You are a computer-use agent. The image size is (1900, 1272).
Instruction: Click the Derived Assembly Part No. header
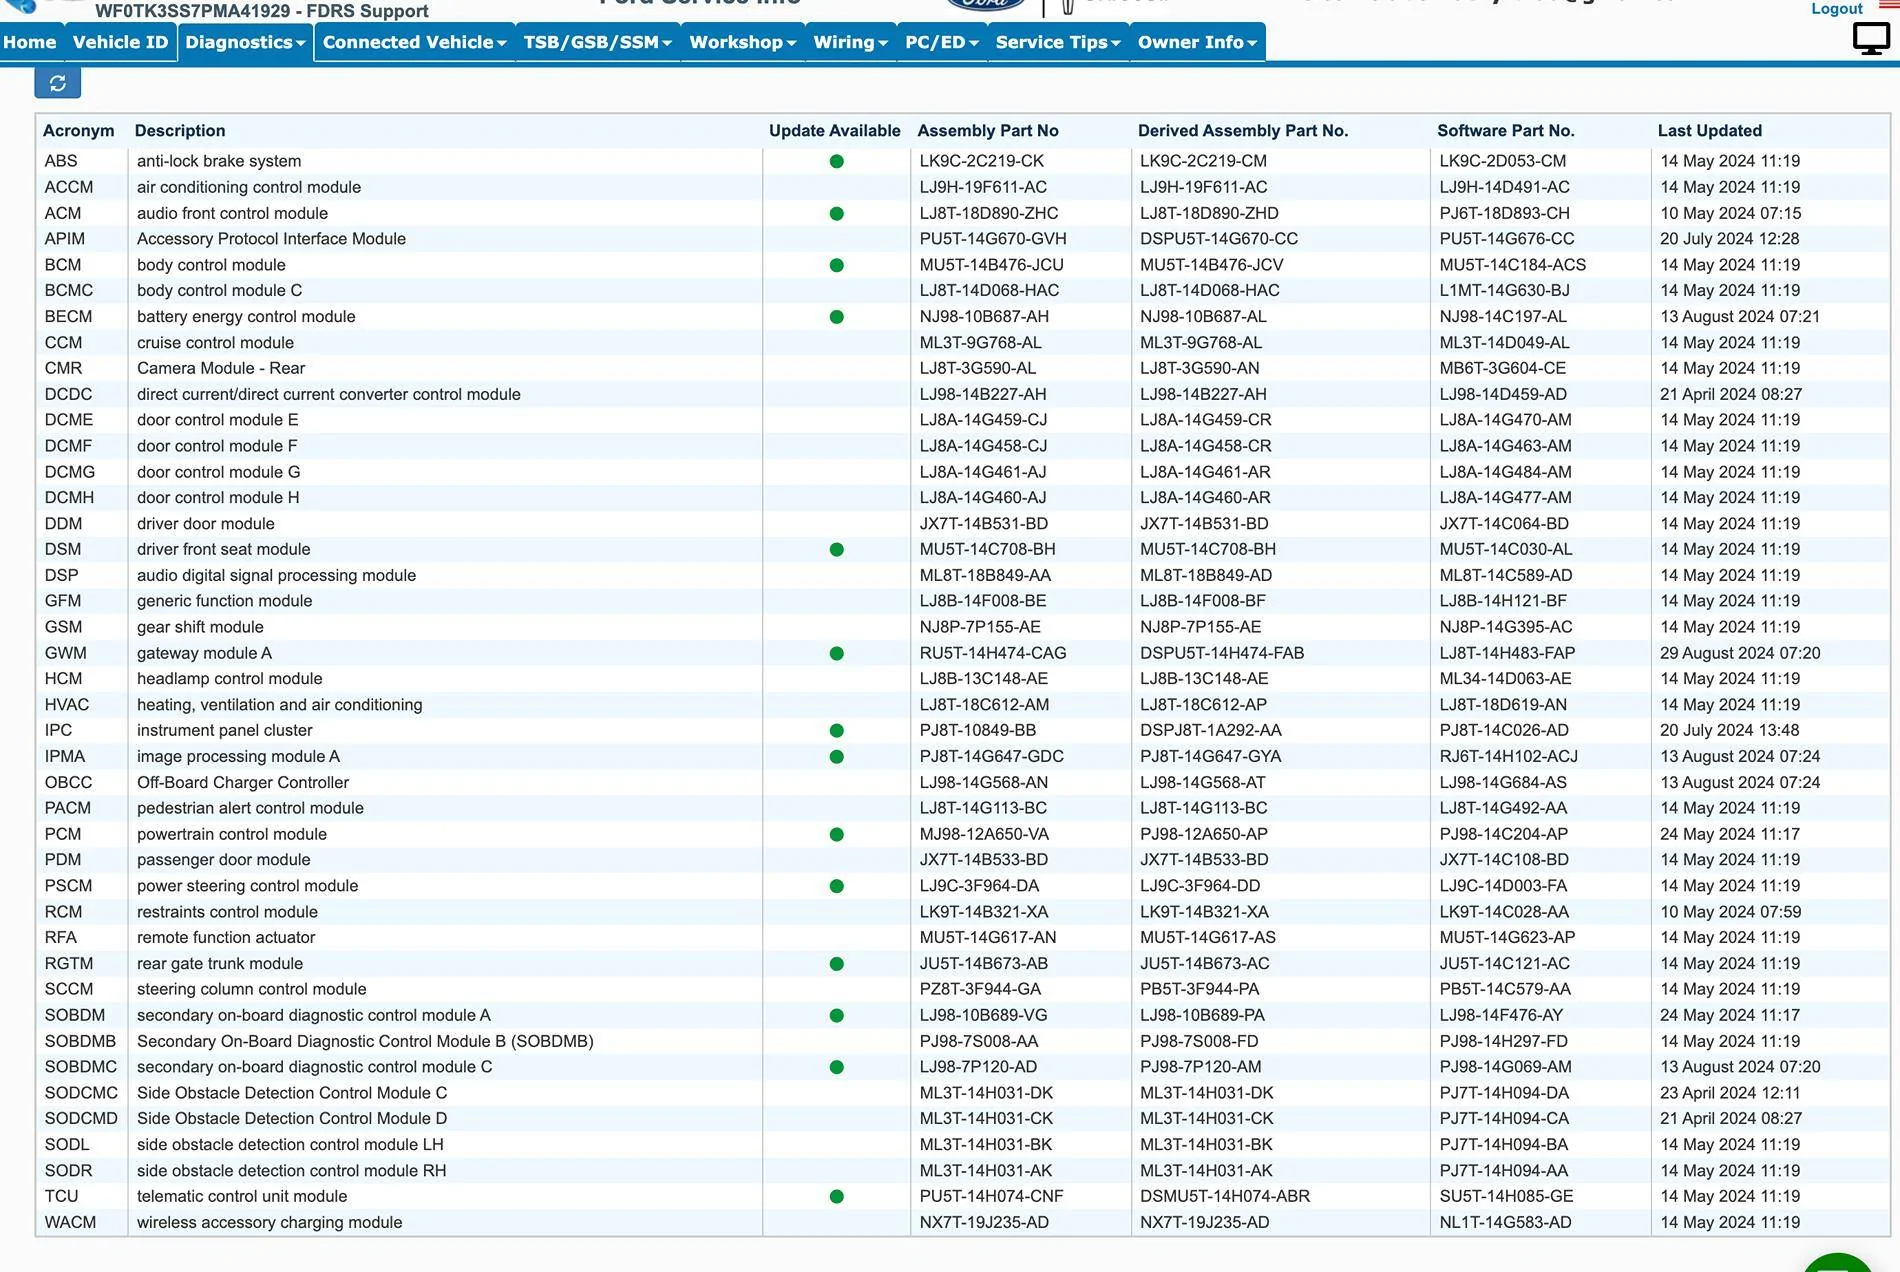[1243, 131]
